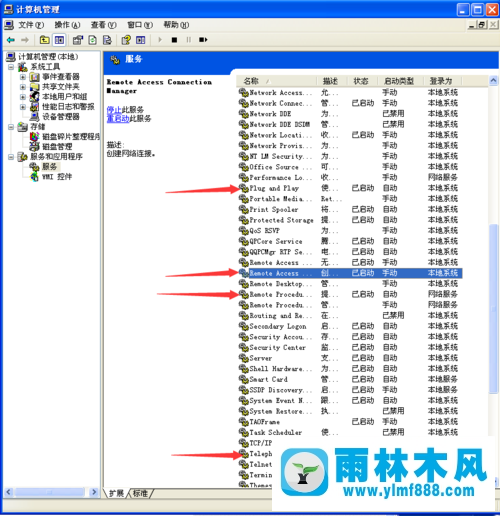Screen dimensions: 500x516
Task: Expand the 性能日志和警报 tree node
Action: click(x=23, y=107)
